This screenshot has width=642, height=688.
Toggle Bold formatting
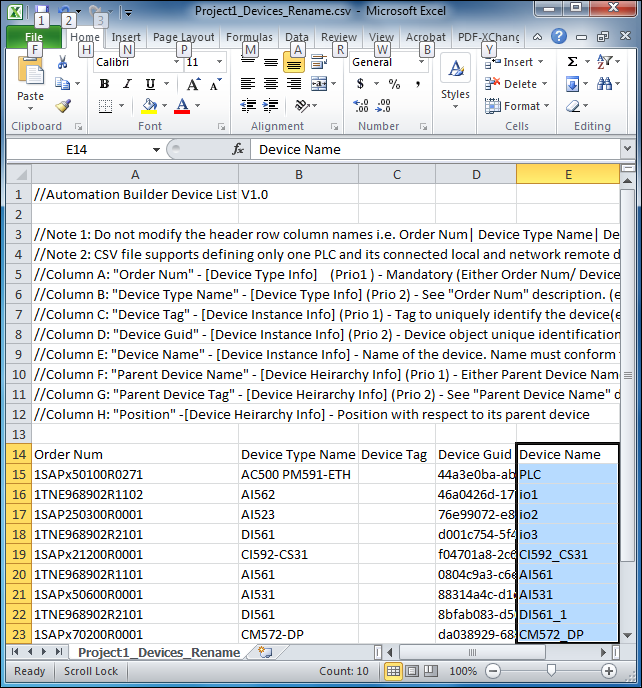(104, 84)
